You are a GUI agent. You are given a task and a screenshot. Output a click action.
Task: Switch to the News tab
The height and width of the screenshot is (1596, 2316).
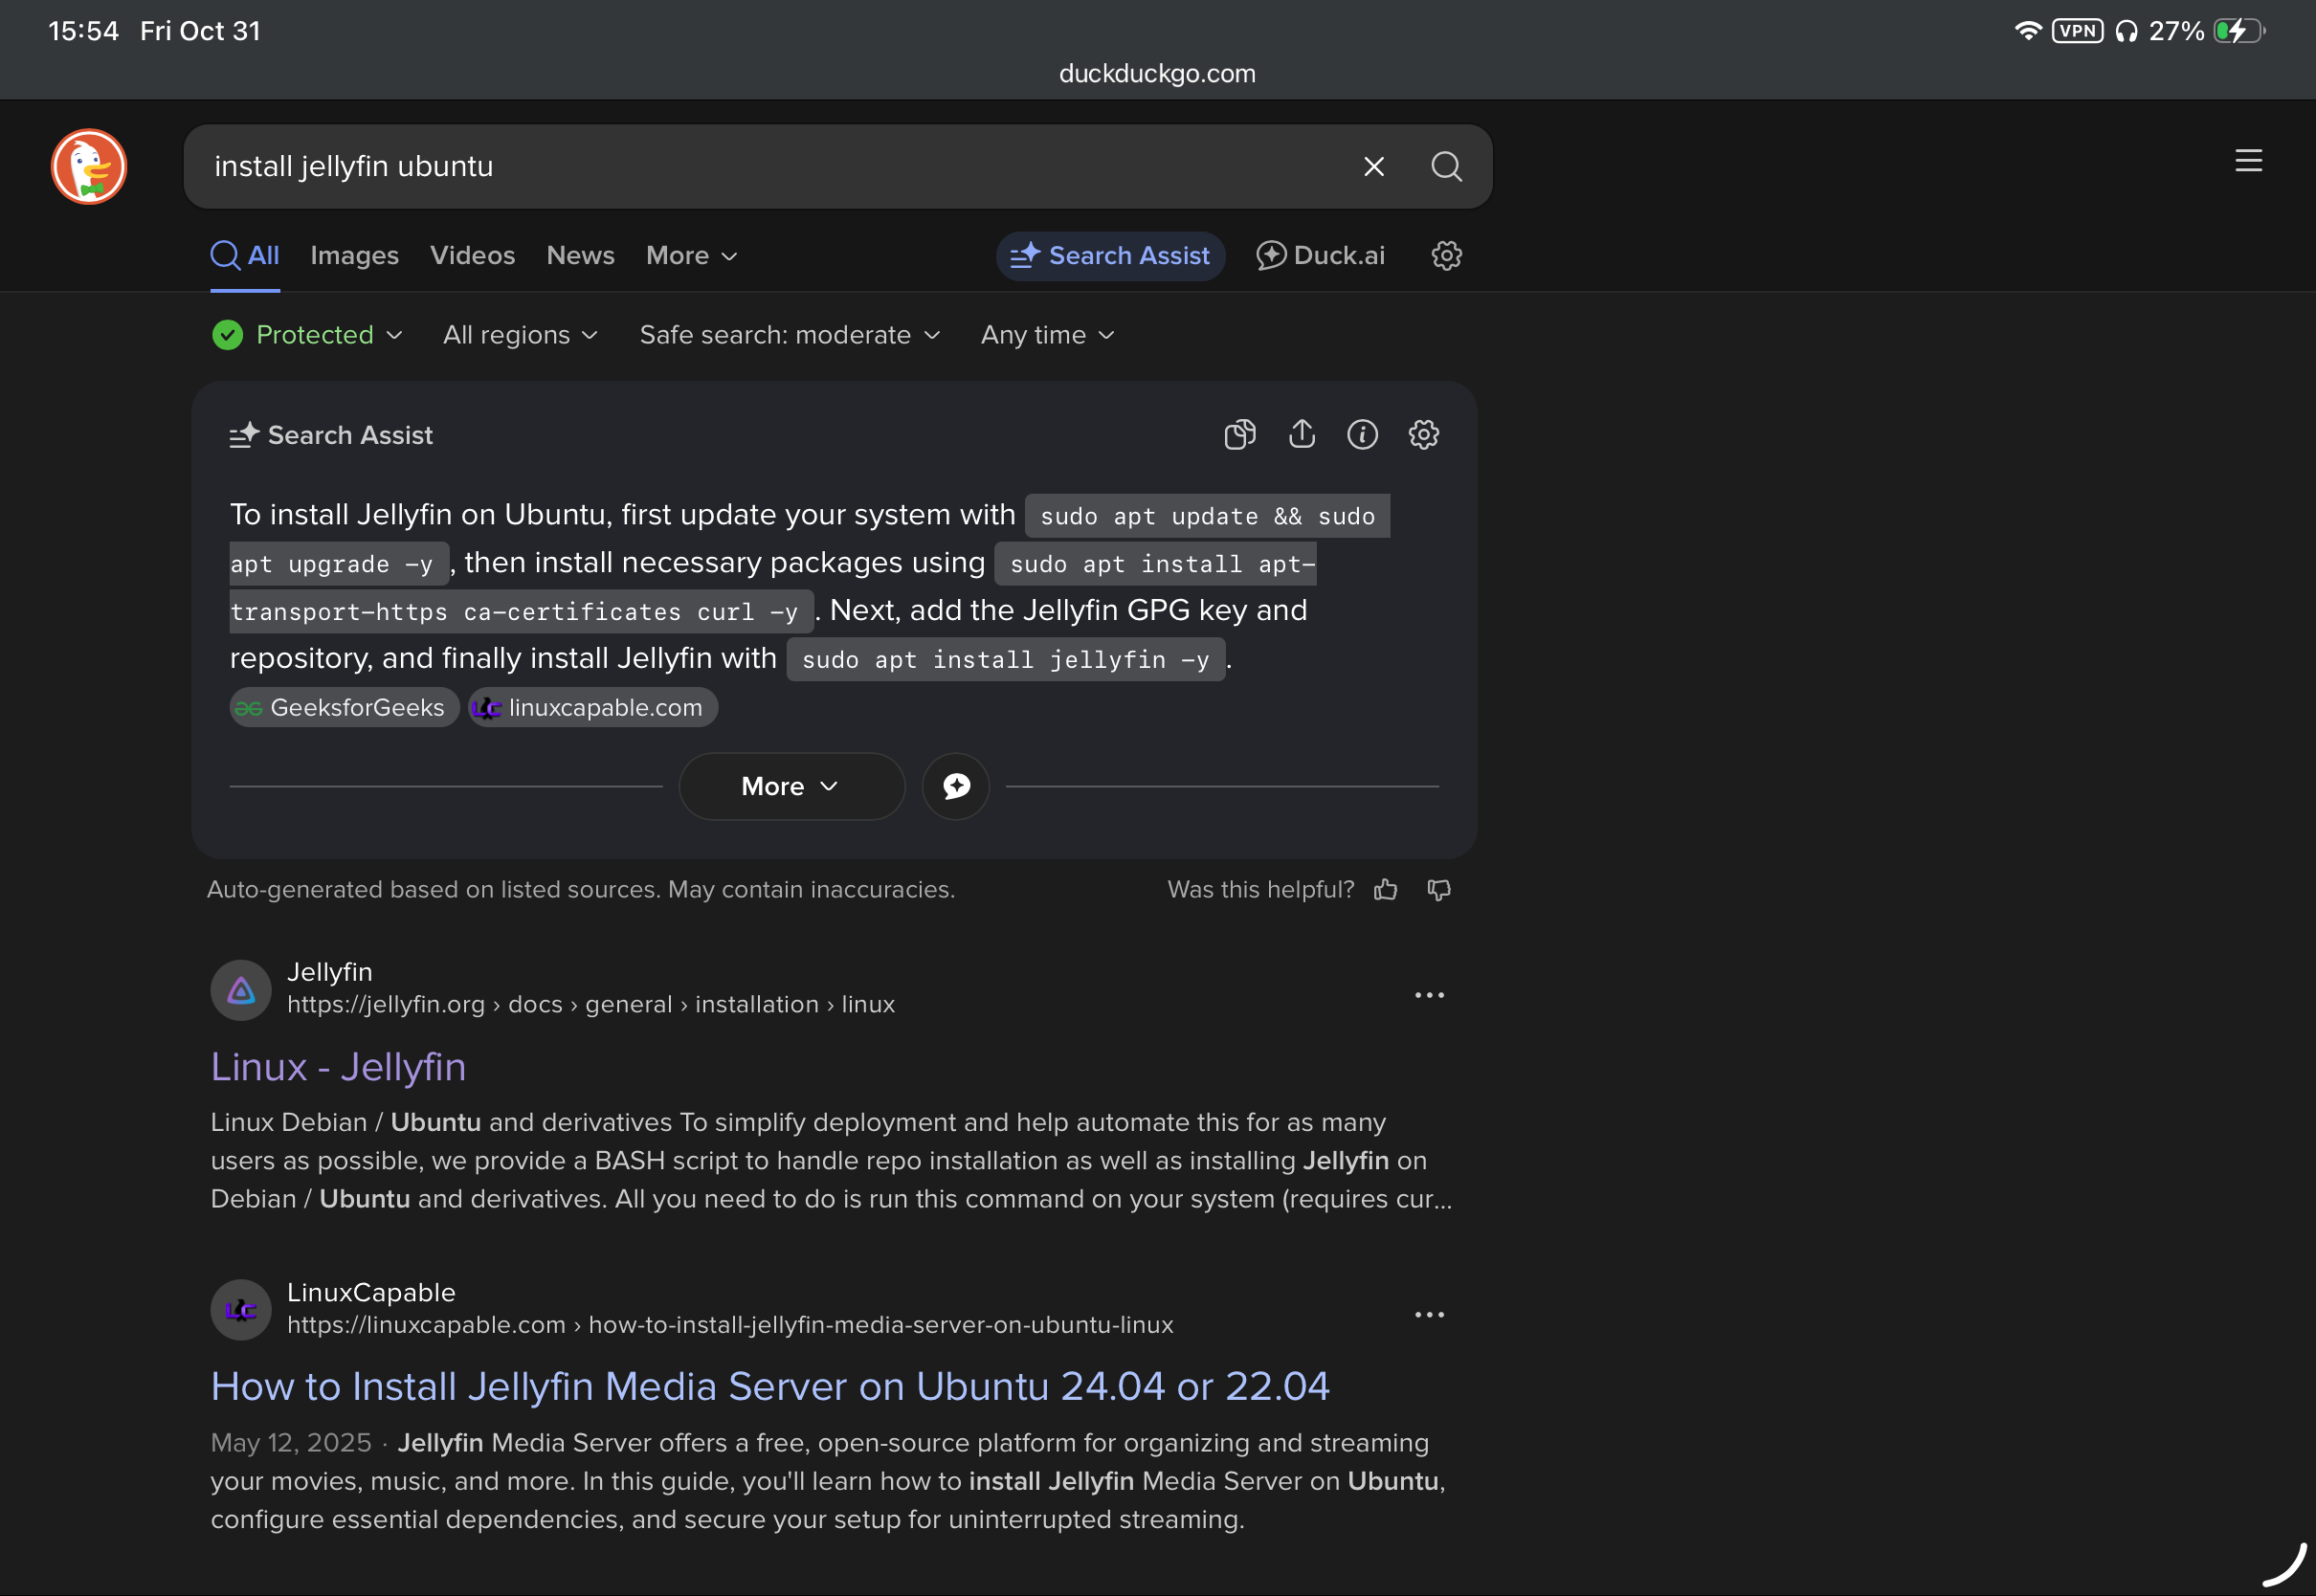tap(580, 256)
